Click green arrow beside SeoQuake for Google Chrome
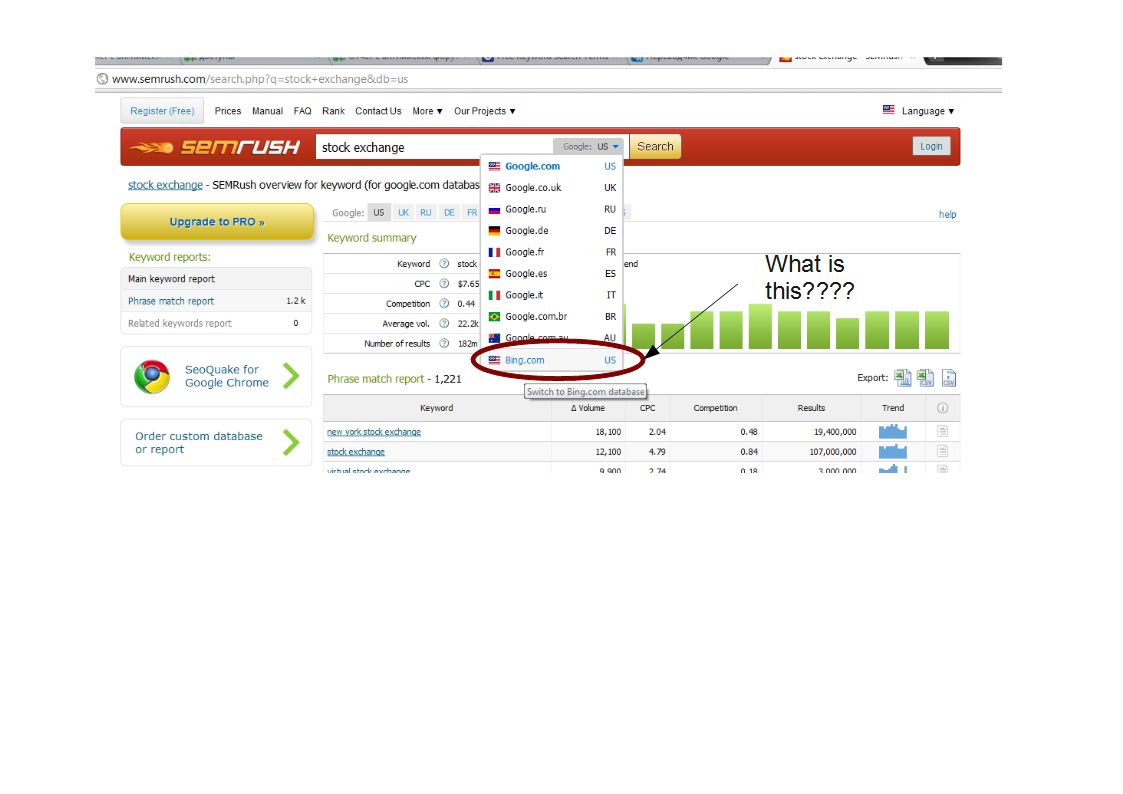Screen dimensions: 1123x794 (291, 376)
